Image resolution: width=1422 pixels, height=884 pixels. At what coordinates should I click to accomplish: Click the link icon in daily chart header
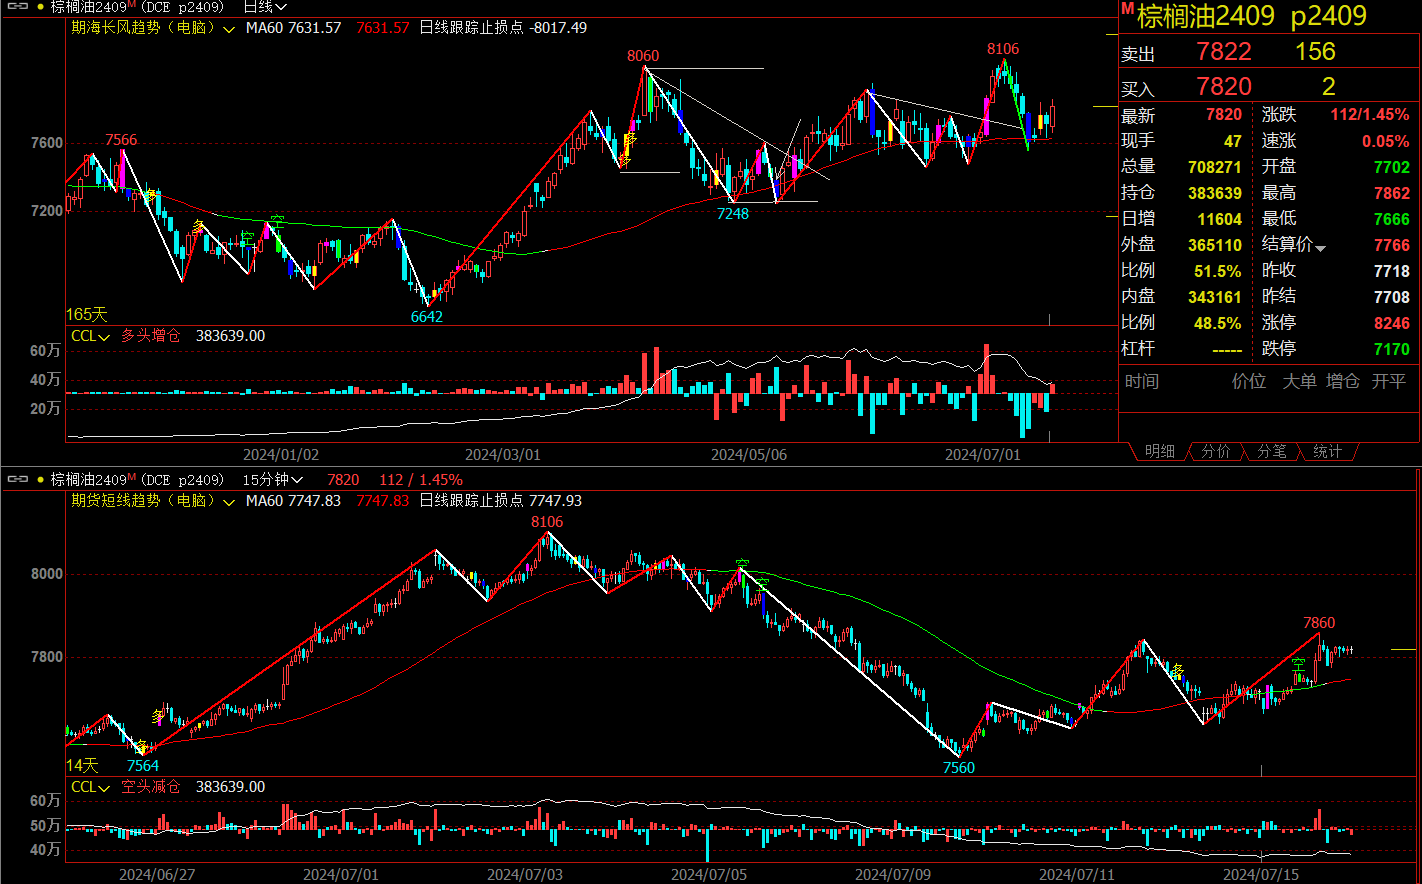17,7
